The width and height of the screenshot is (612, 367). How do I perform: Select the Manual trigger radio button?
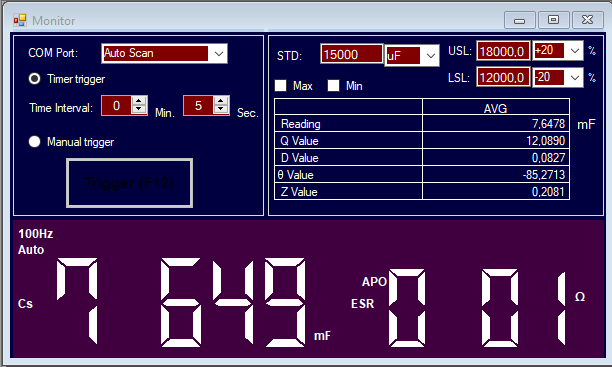pos(34,141)
